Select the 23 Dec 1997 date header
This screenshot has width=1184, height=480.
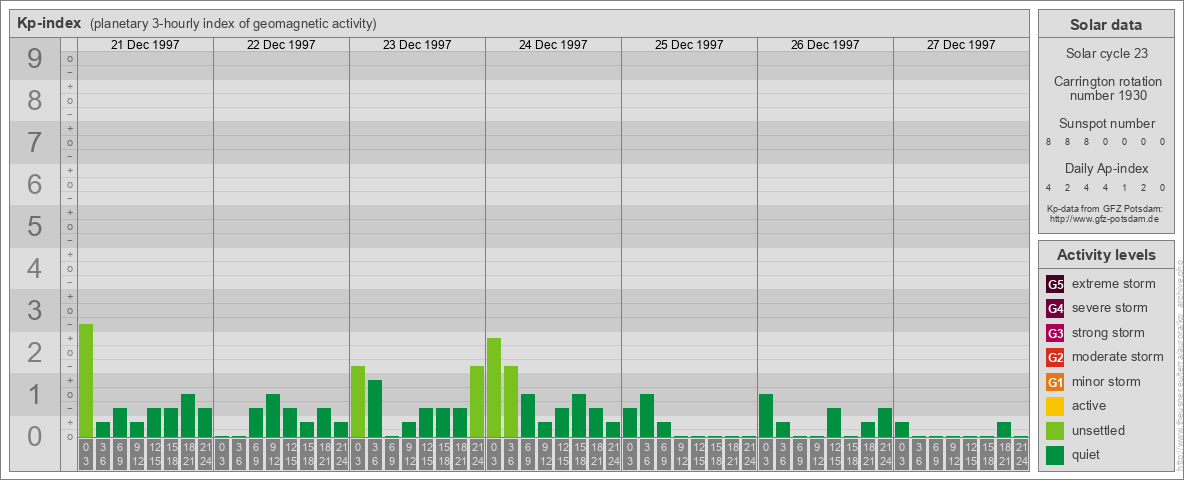(x=417, y=45)
